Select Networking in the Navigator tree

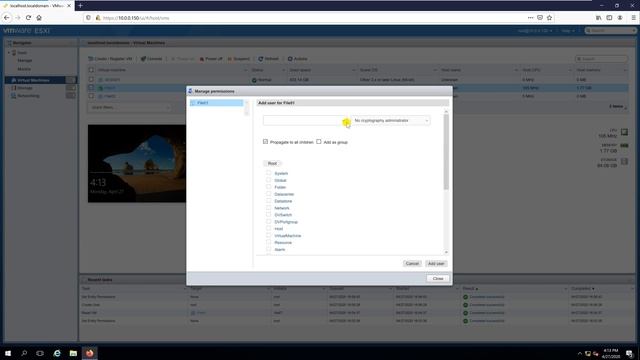[x=28, y=96]
